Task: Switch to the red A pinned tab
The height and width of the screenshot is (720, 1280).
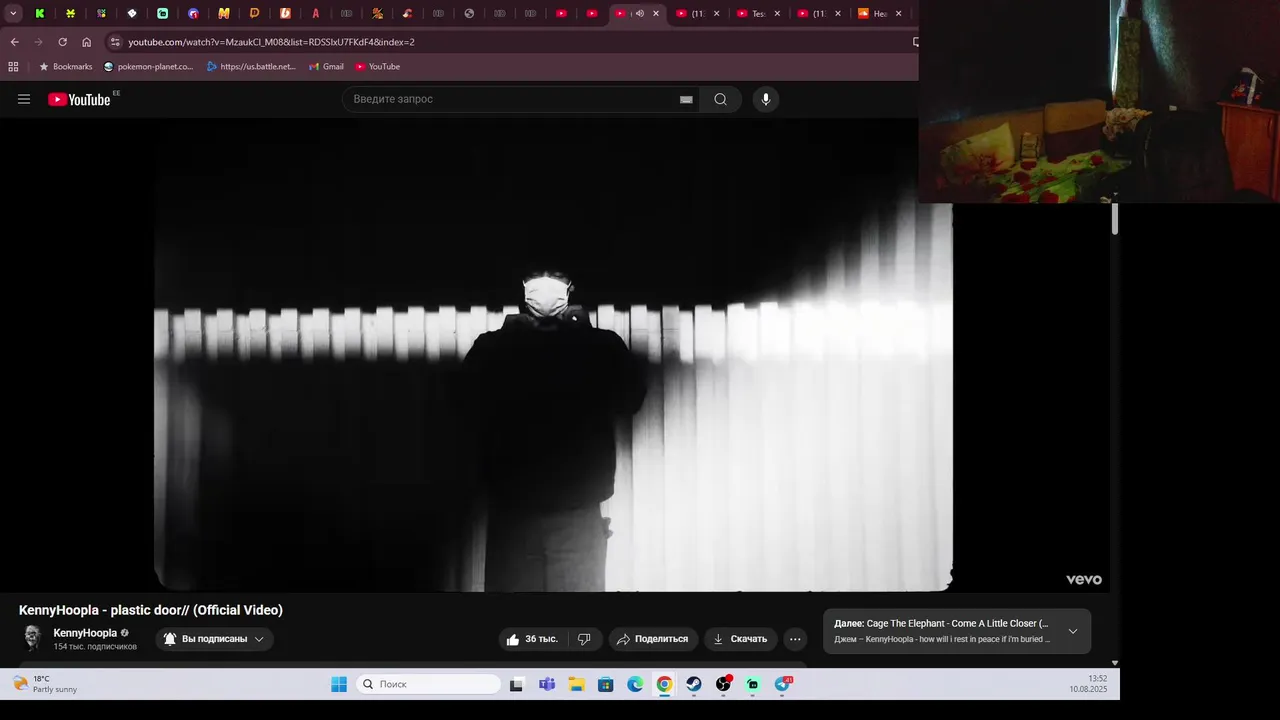Action: pyautogui.click(x=315, y=13)
